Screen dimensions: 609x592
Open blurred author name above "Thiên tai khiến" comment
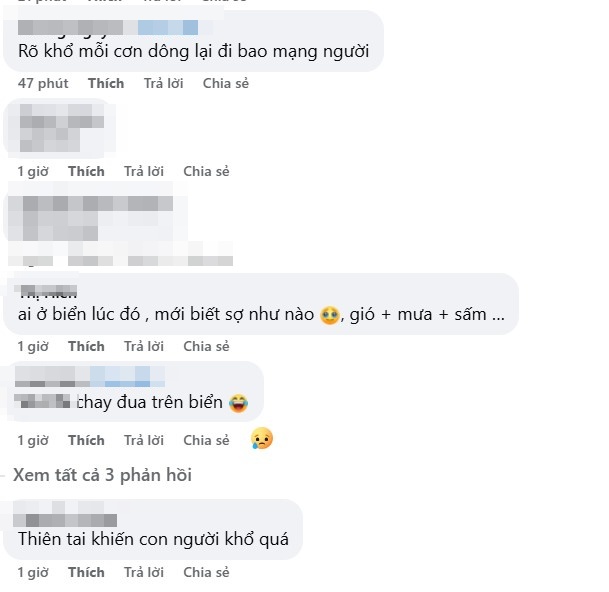[65, 515]
